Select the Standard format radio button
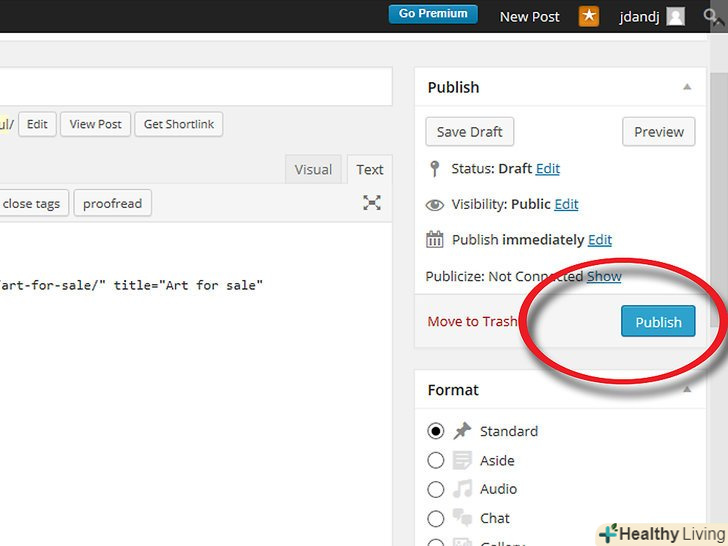728x546 pixels. click(436, 431)
